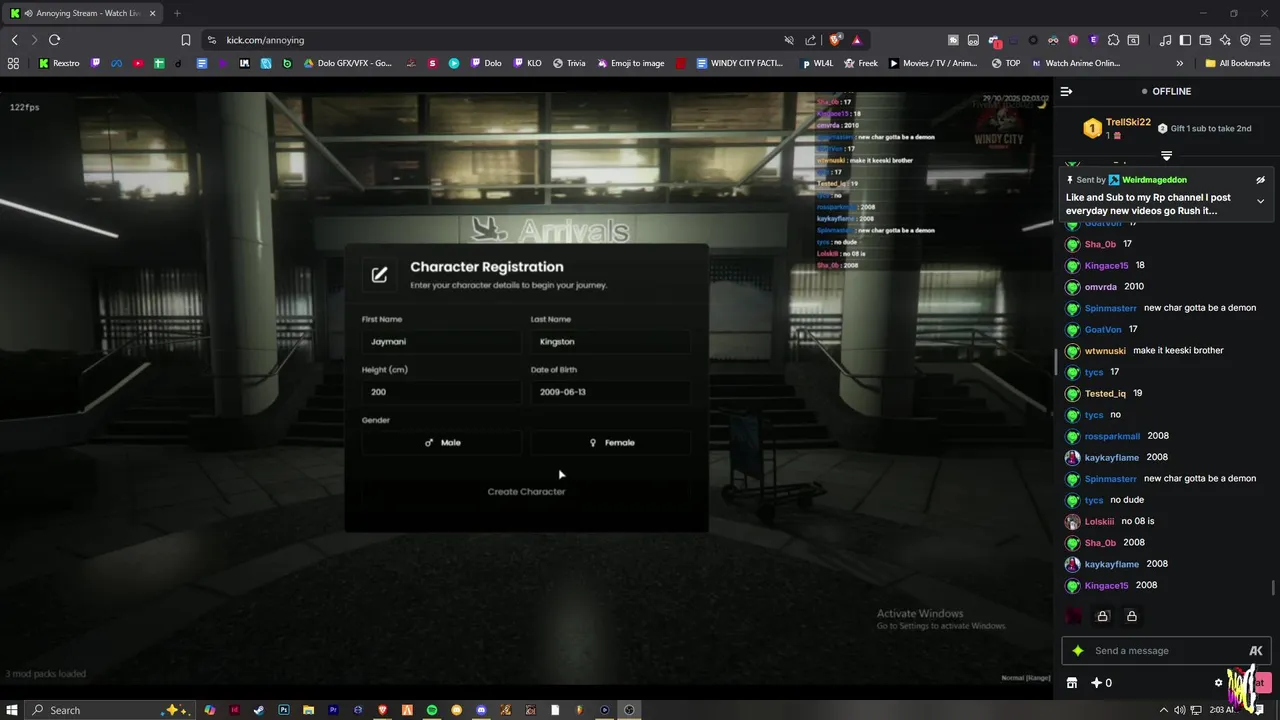Open TrellSki22's leaderboard entry

point(1117,128)
